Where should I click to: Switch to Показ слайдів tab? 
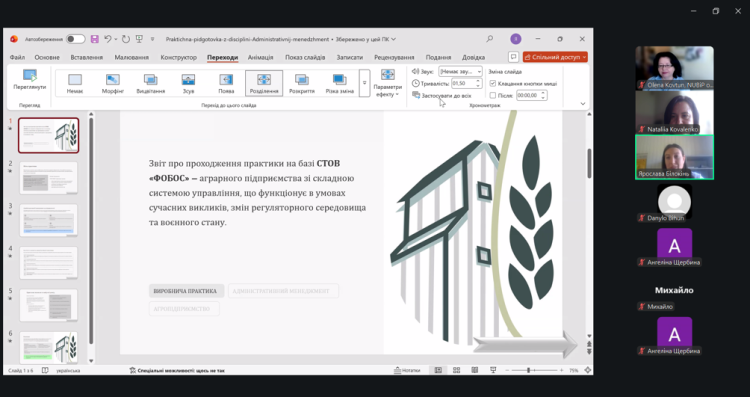[305, 57]
